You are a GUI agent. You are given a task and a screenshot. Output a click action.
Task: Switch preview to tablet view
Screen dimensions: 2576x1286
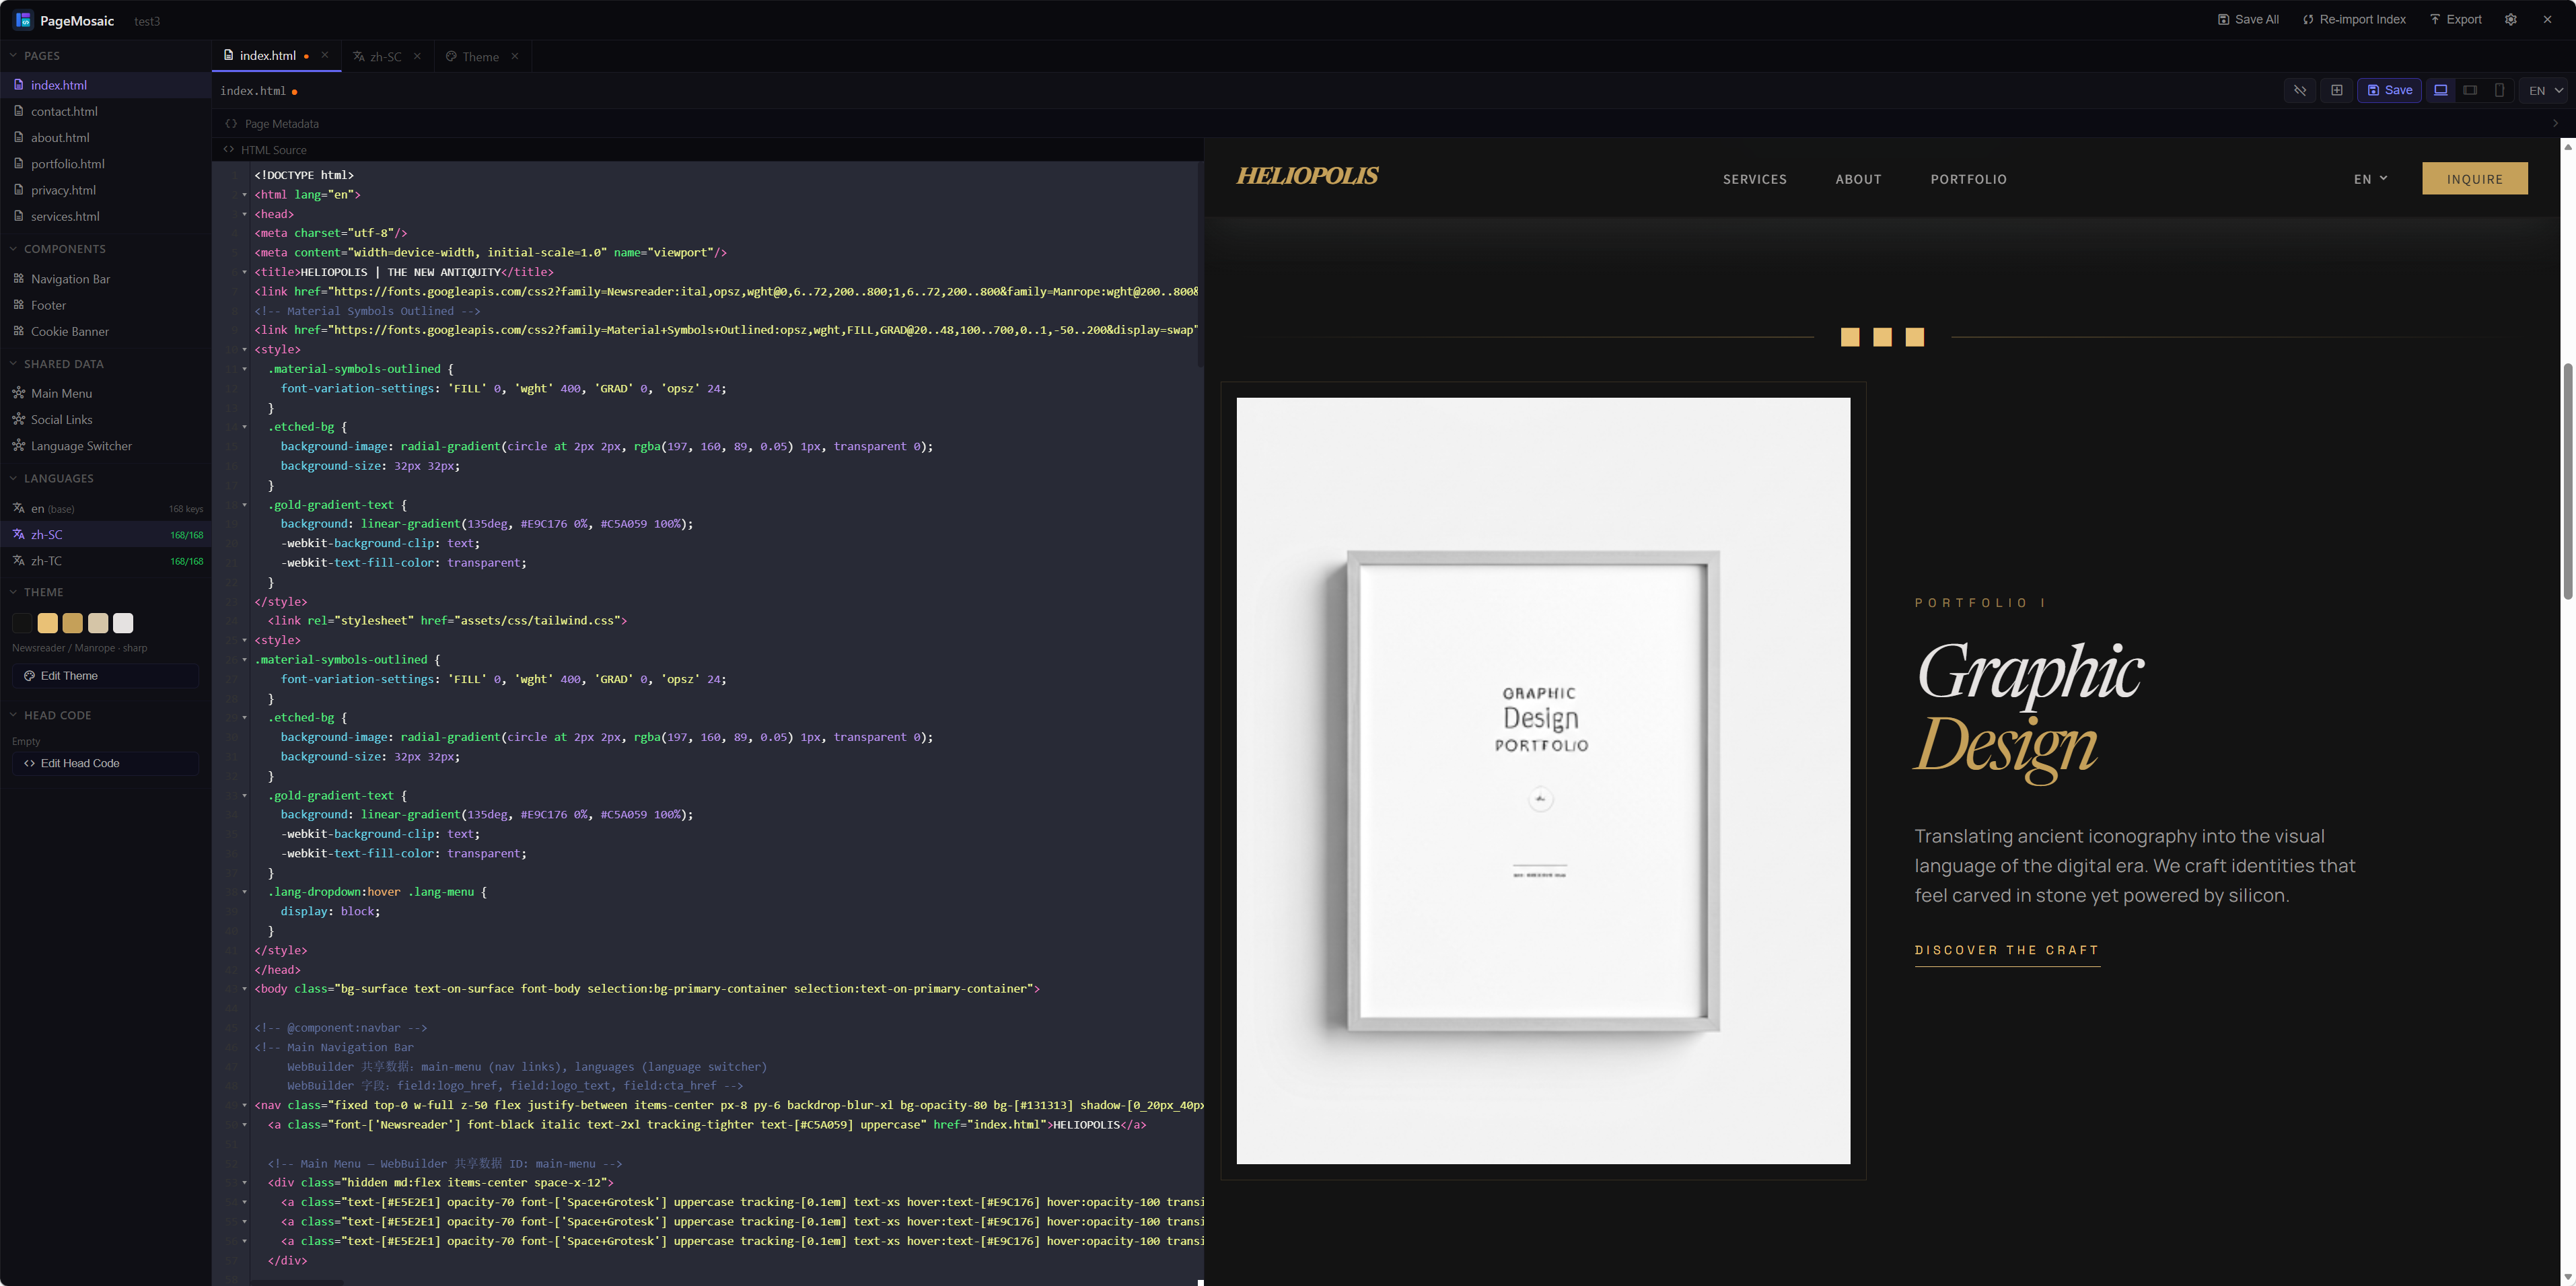2470,90
